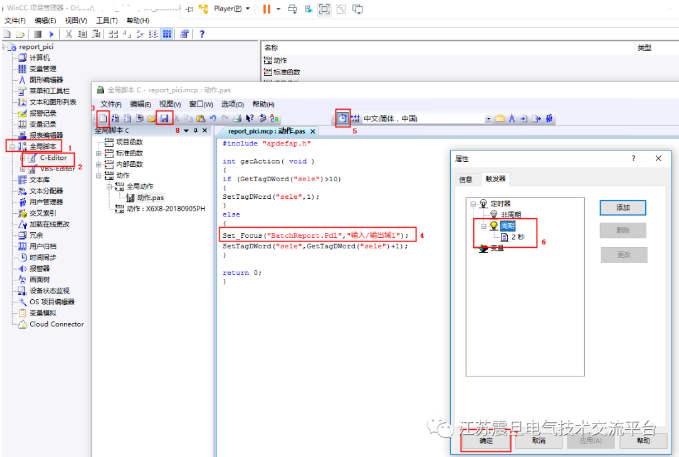Screen dimensions: 679x457
Task: Open 工具(T) menu in WinCC Explorer
Action: (107, 20)
